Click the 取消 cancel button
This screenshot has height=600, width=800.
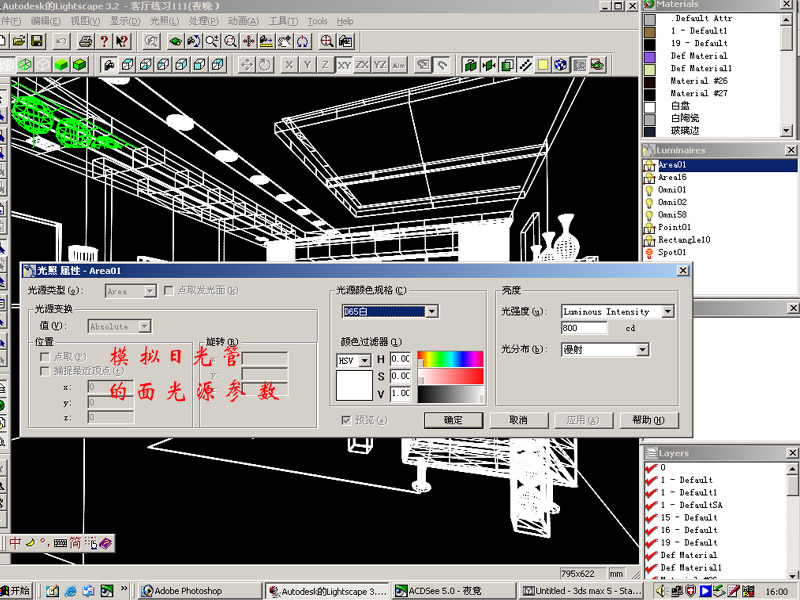coord(518,420)
